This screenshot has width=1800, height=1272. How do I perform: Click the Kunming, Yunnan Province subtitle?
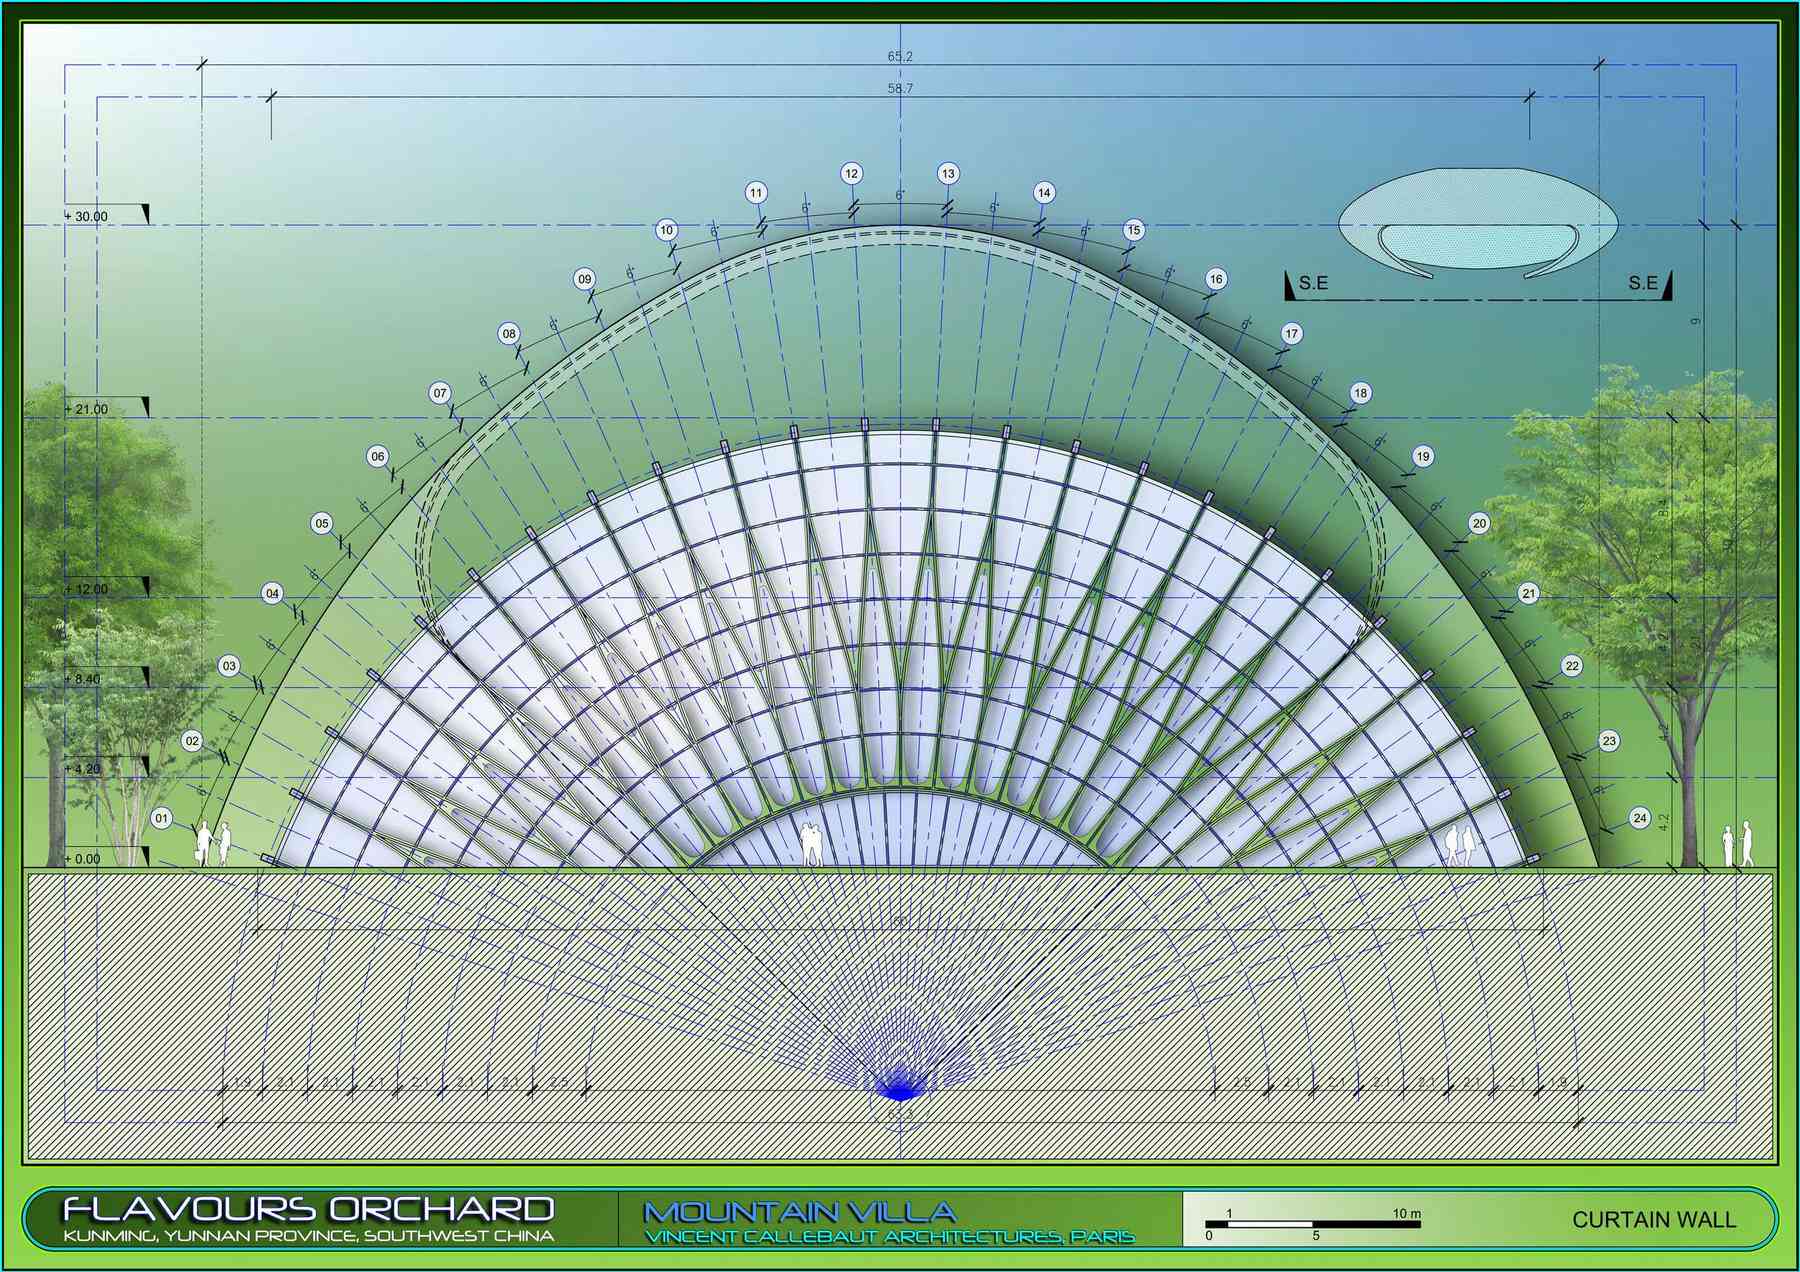[x=308, y=1236]
